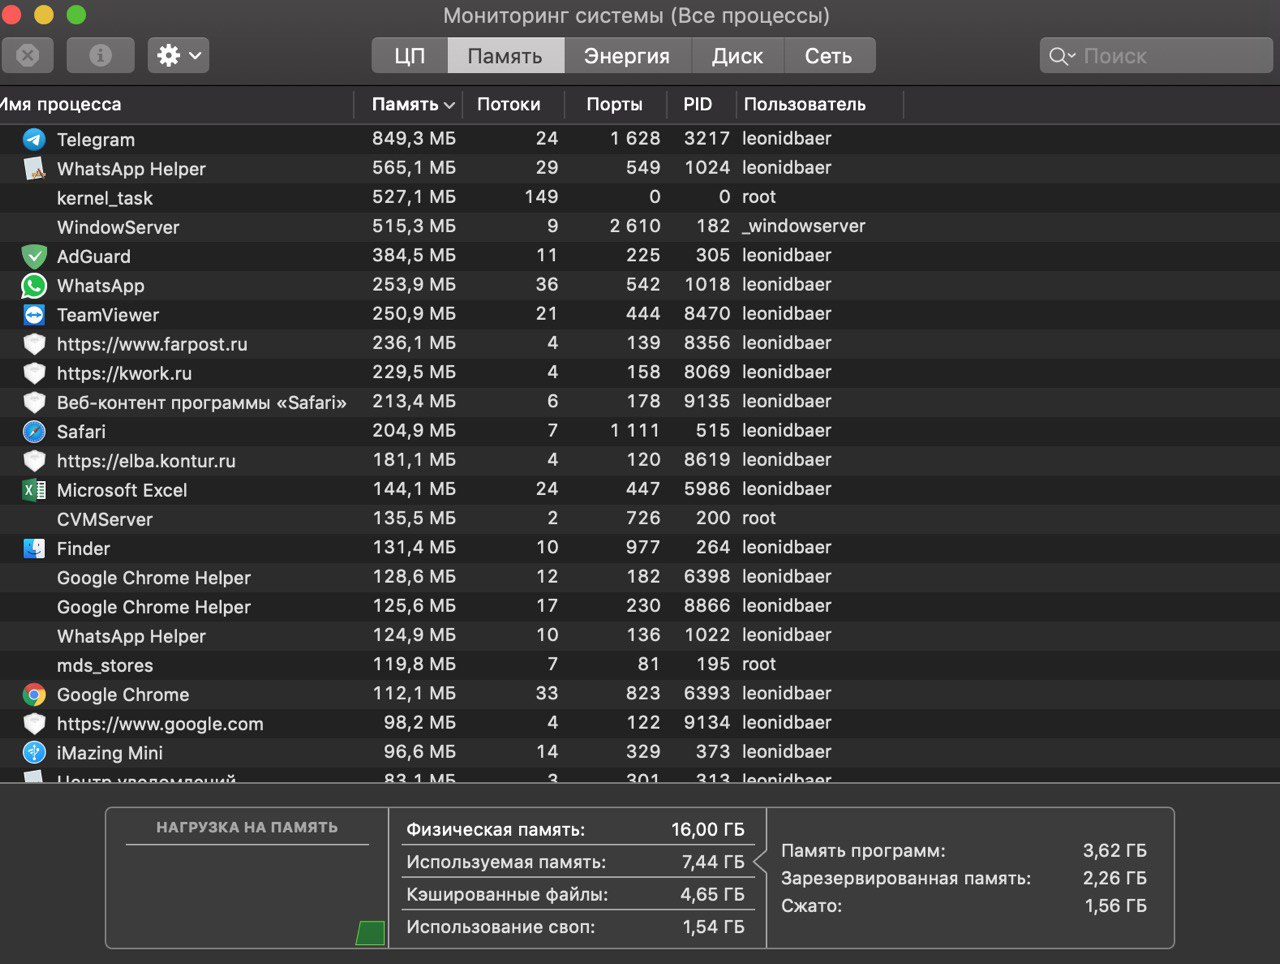Click the Поиск search field
Screen dimensions: 1280x964
pyautogui.click(x=1157, y=56)
